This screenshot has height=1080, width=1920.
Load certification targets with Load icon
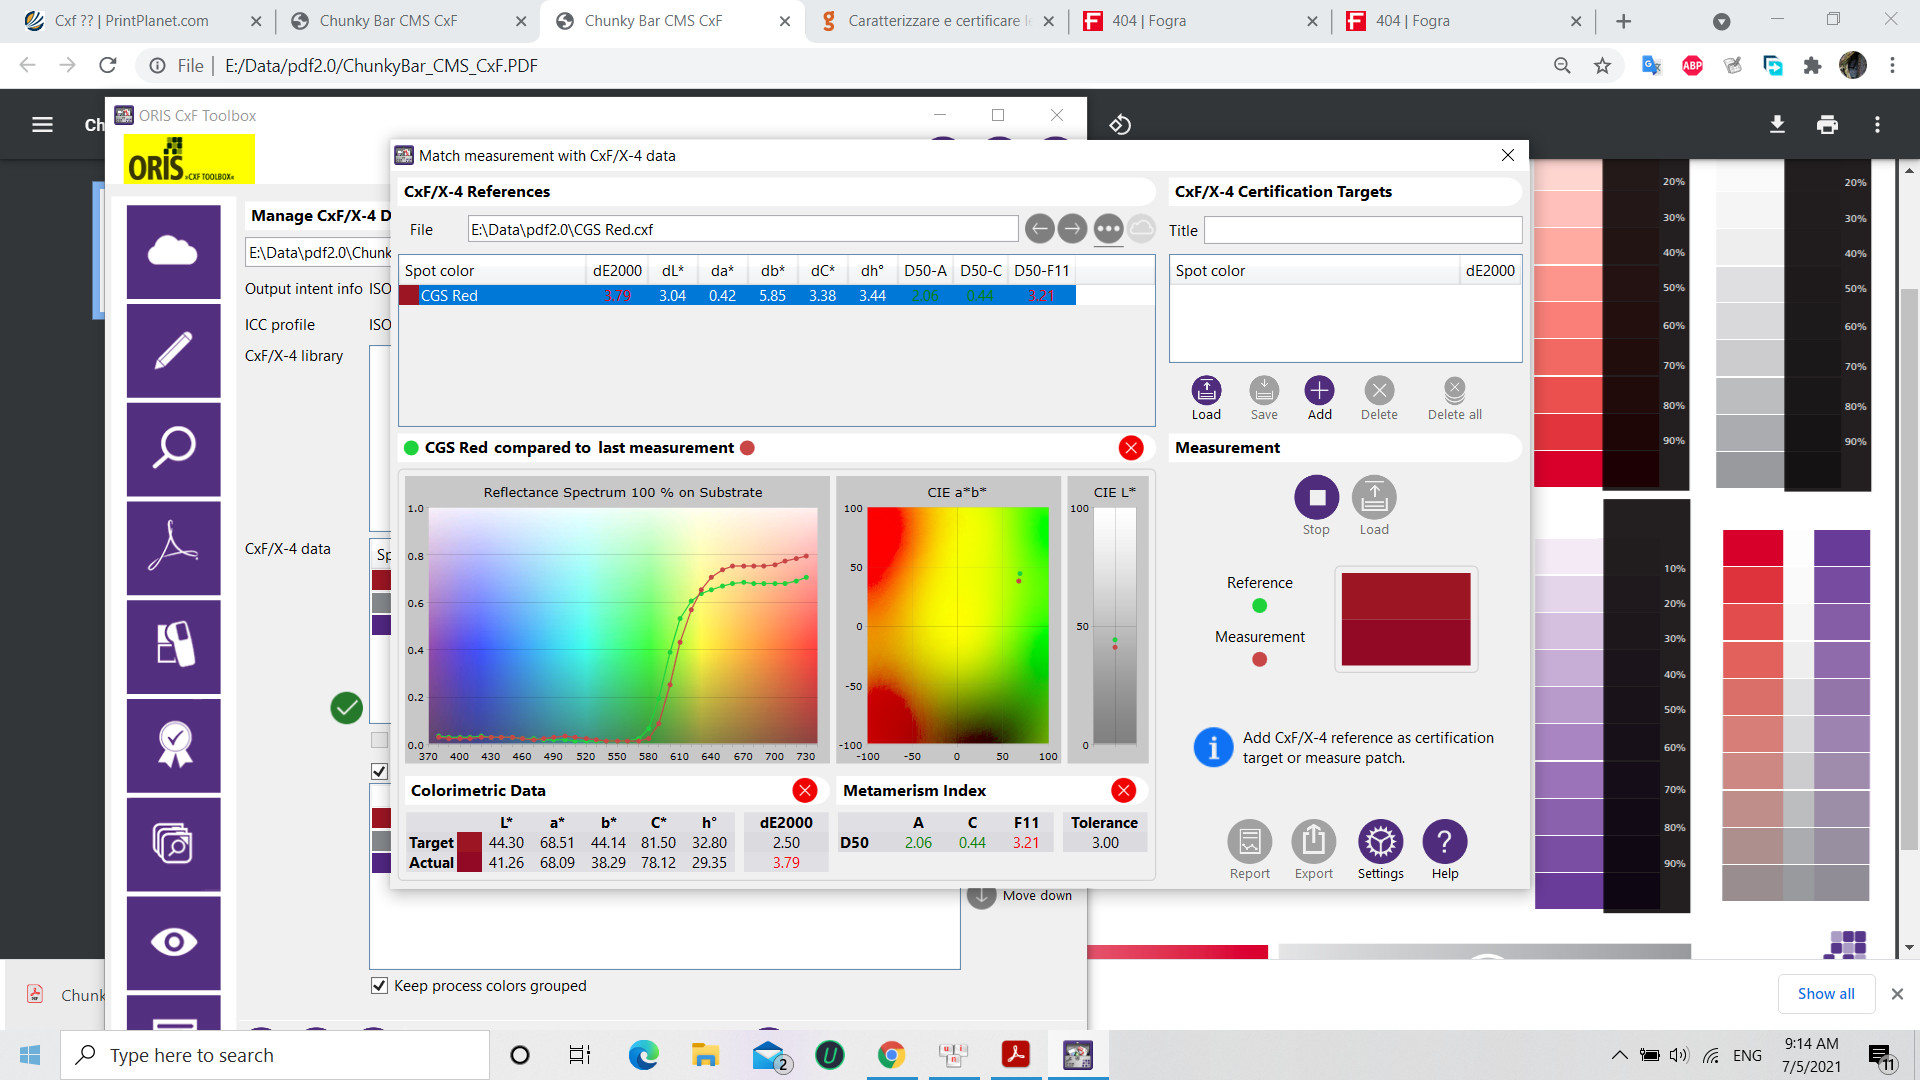1206,391
